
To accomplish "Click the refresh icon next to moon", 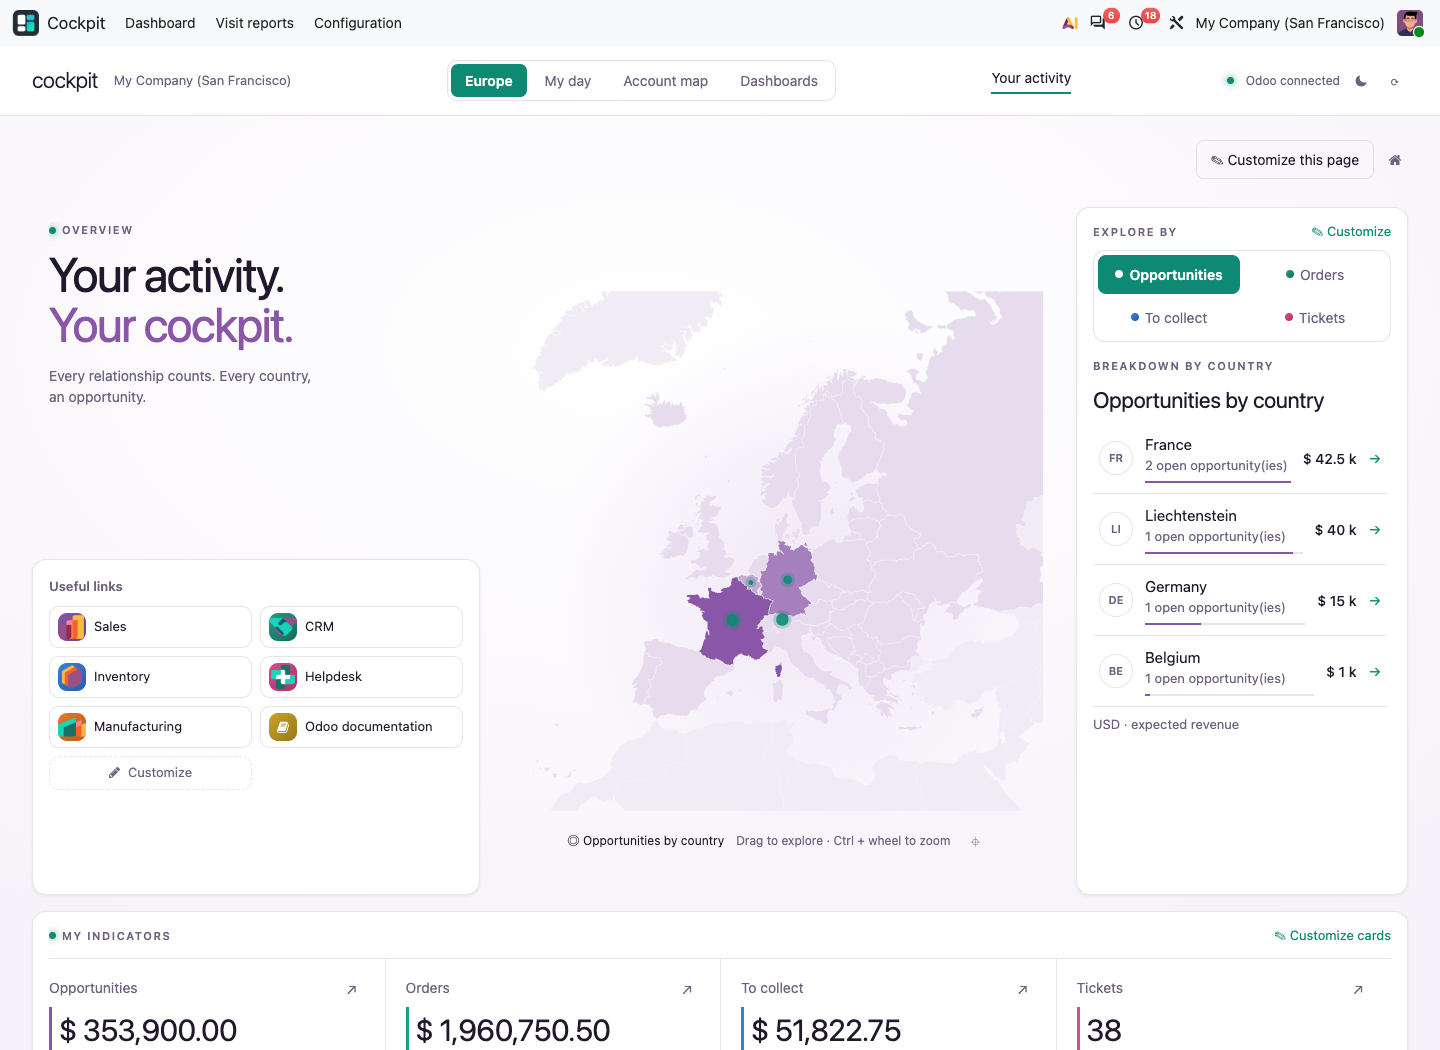I will point(1394,82).
